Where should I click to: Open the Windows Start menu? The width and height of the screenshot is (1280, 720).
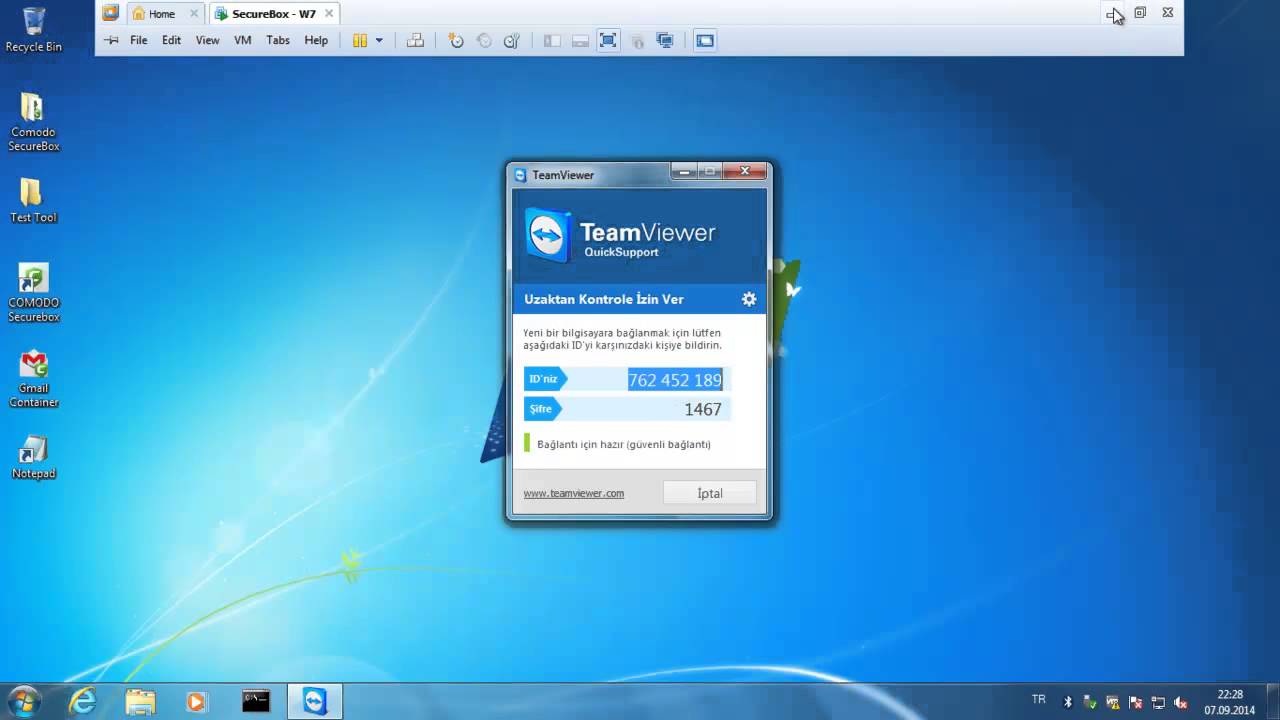tap(24, 701)
